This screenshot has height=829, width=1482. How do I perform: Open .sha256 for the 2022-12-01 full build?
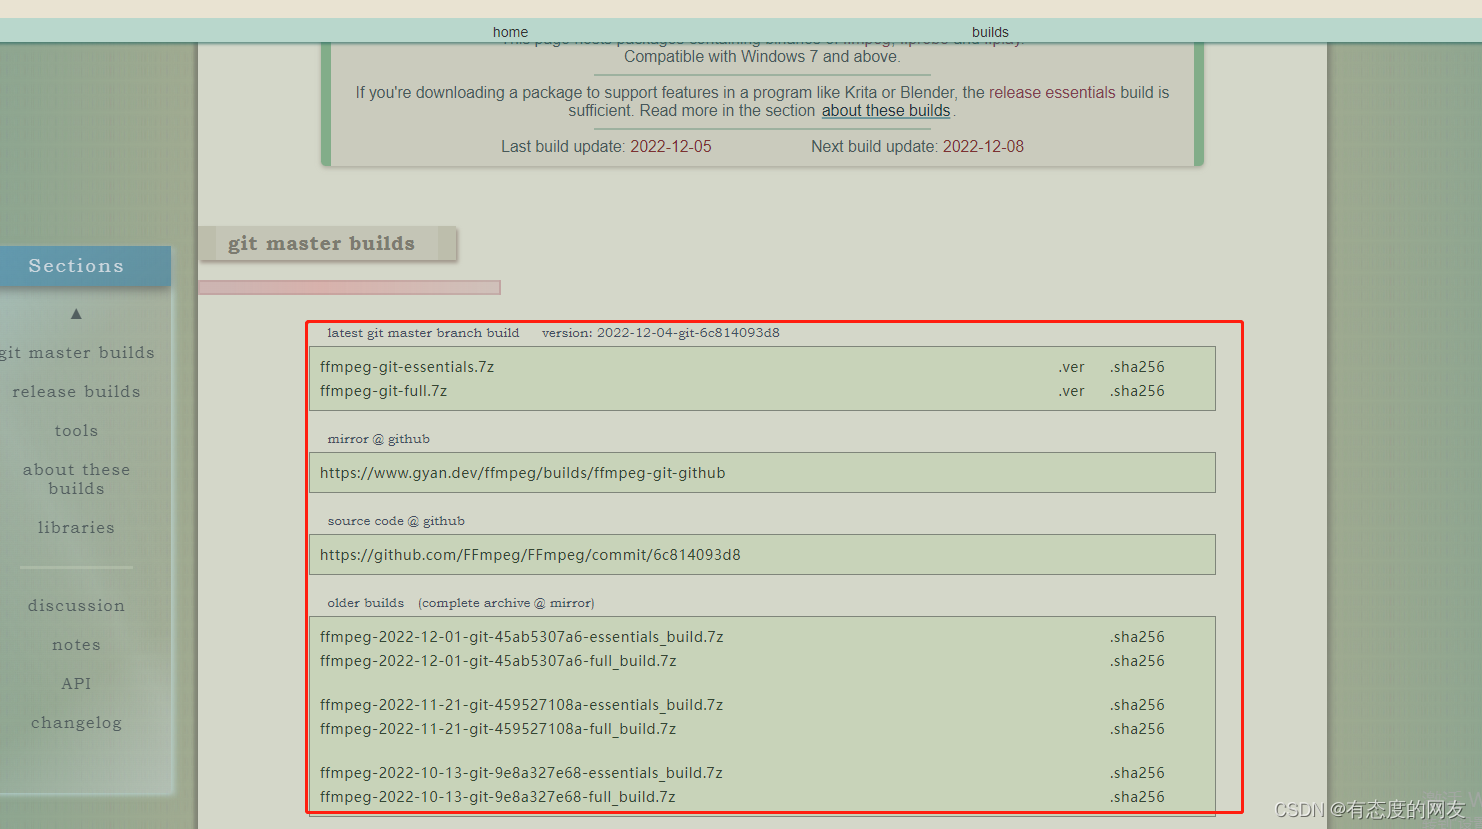[x=1137, y=661]
